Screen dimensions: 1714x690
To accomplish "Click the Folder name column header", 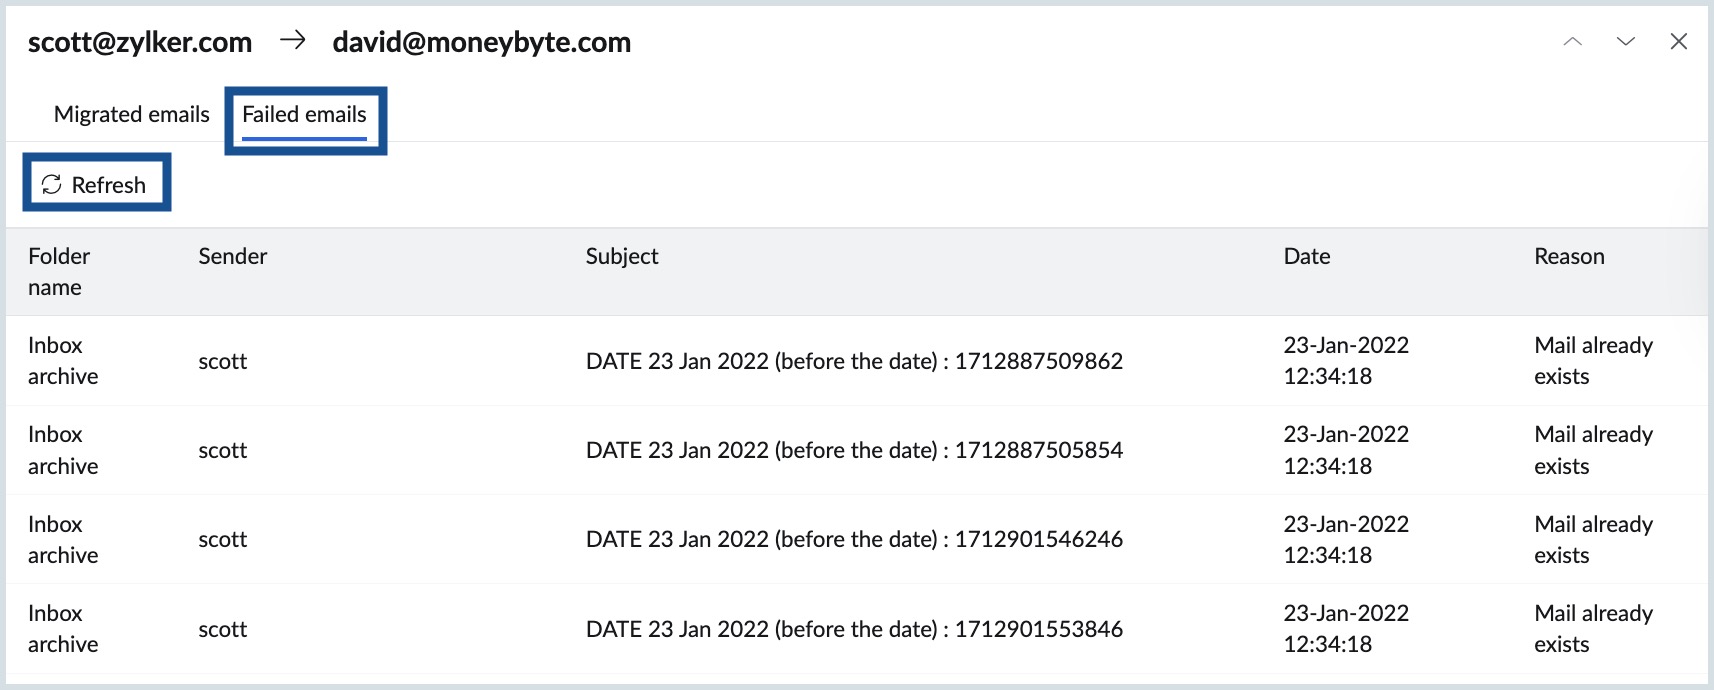I will point(59,271).
